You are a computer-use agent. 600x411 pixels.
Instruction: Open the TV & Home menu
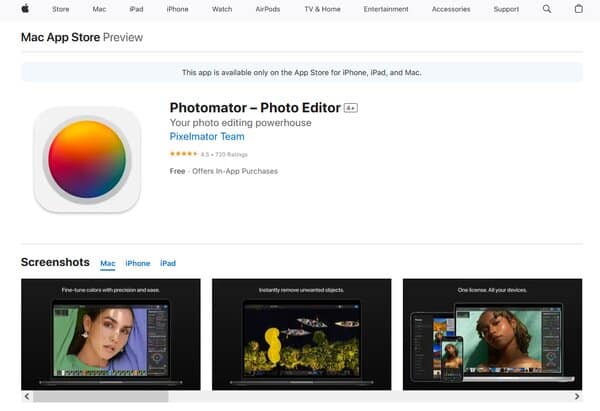click(x=323, y=9)
